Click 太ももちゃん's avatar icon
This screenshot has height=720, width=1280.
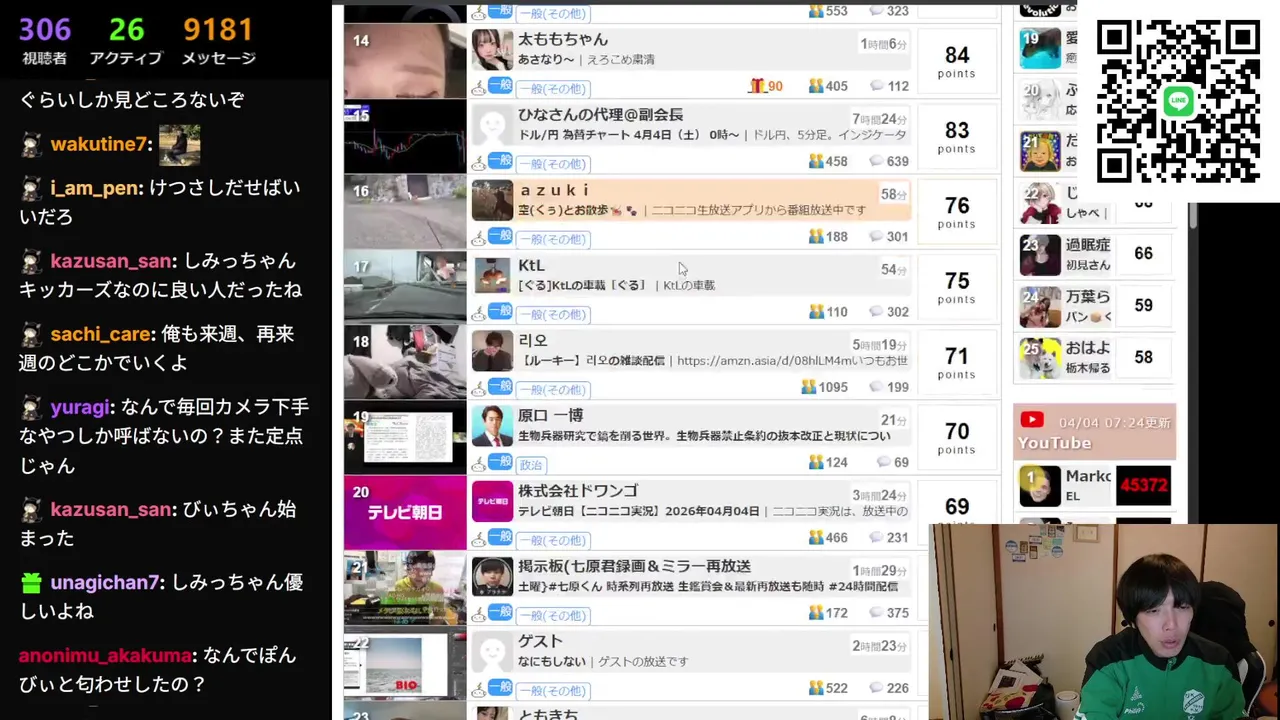click(492, 50)
